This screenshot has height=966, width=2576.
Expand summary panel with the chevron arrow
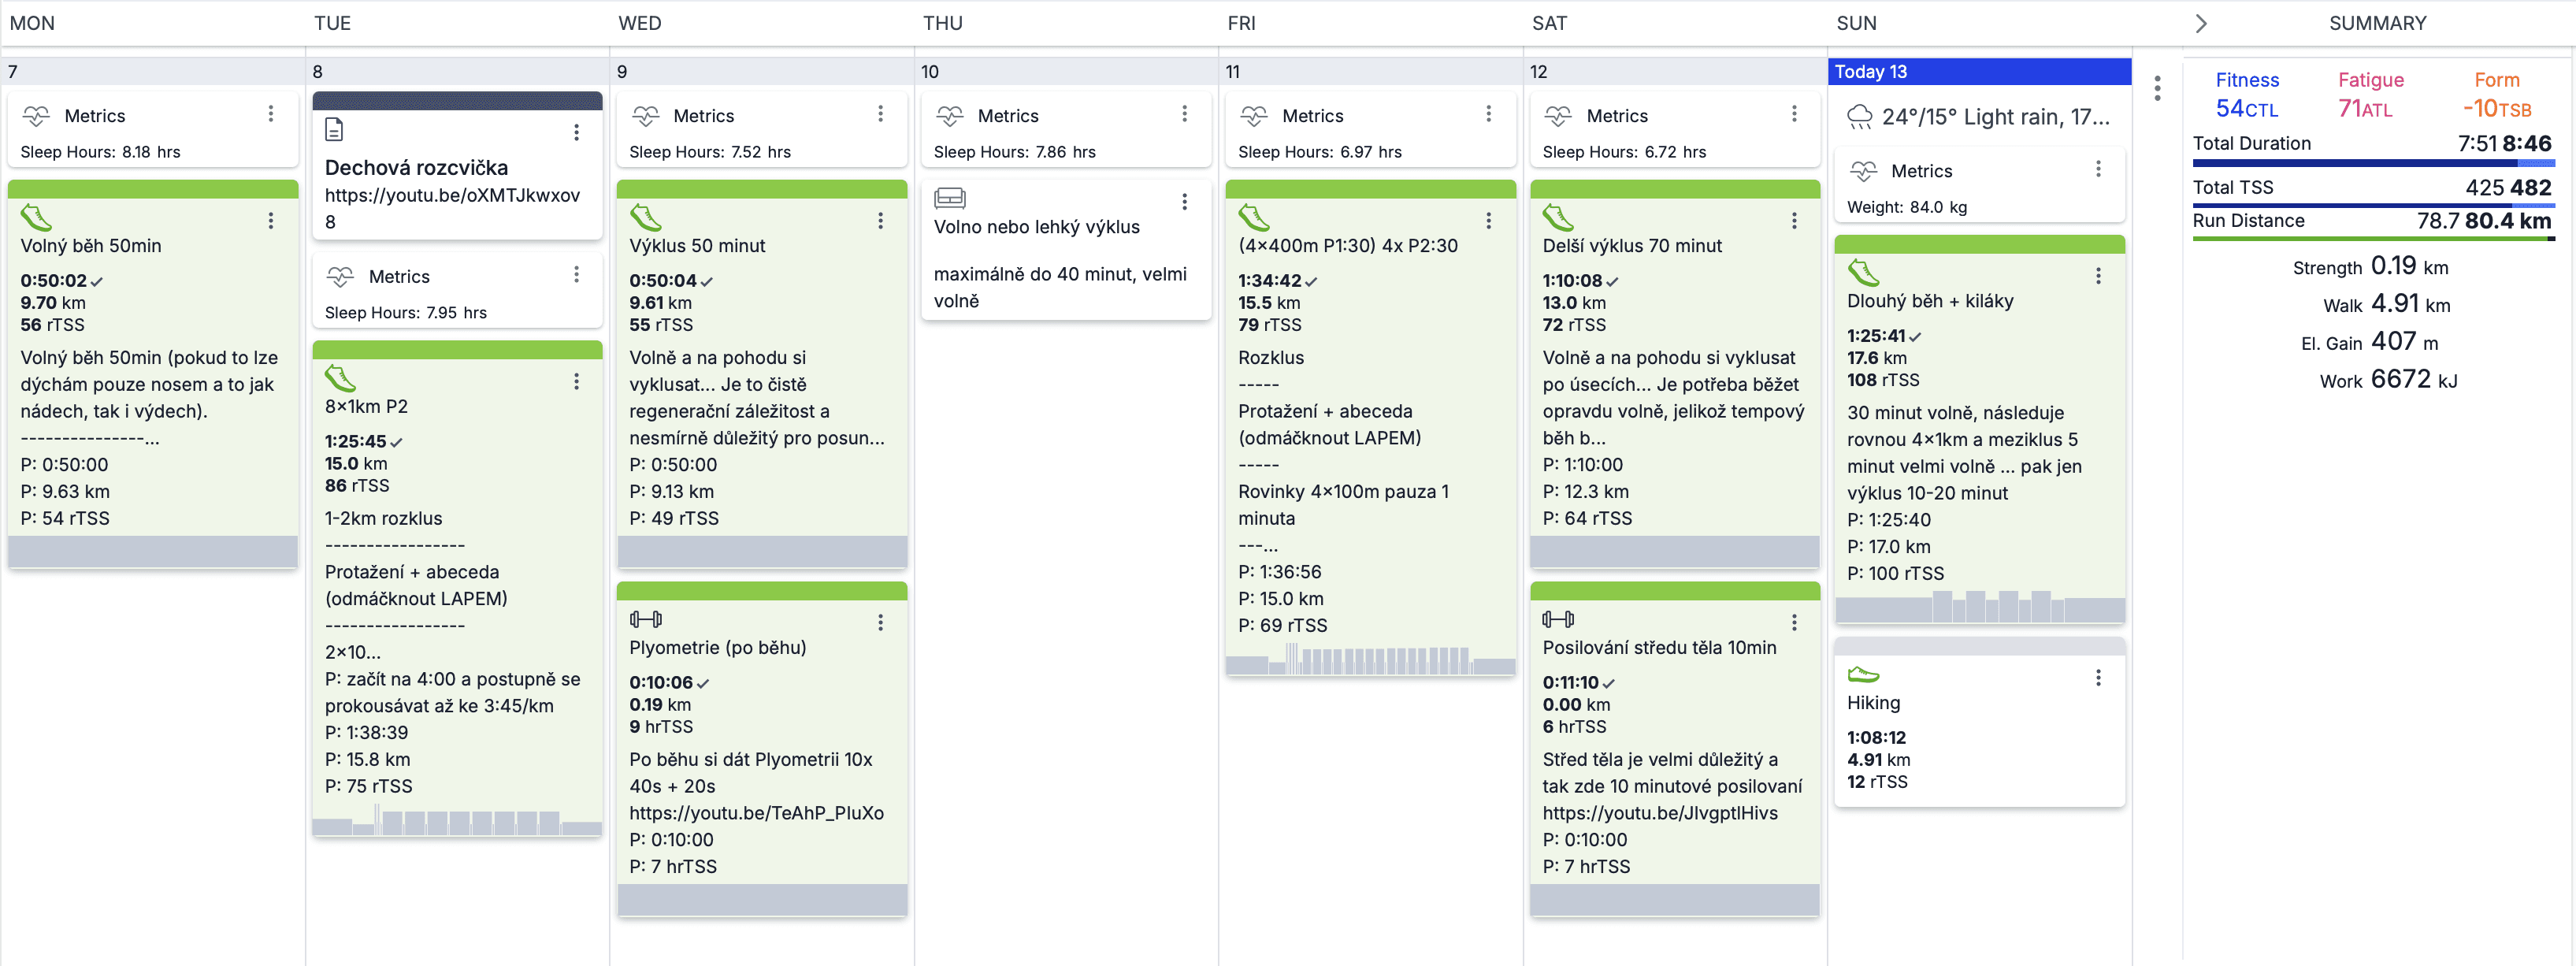(2200, 23)
